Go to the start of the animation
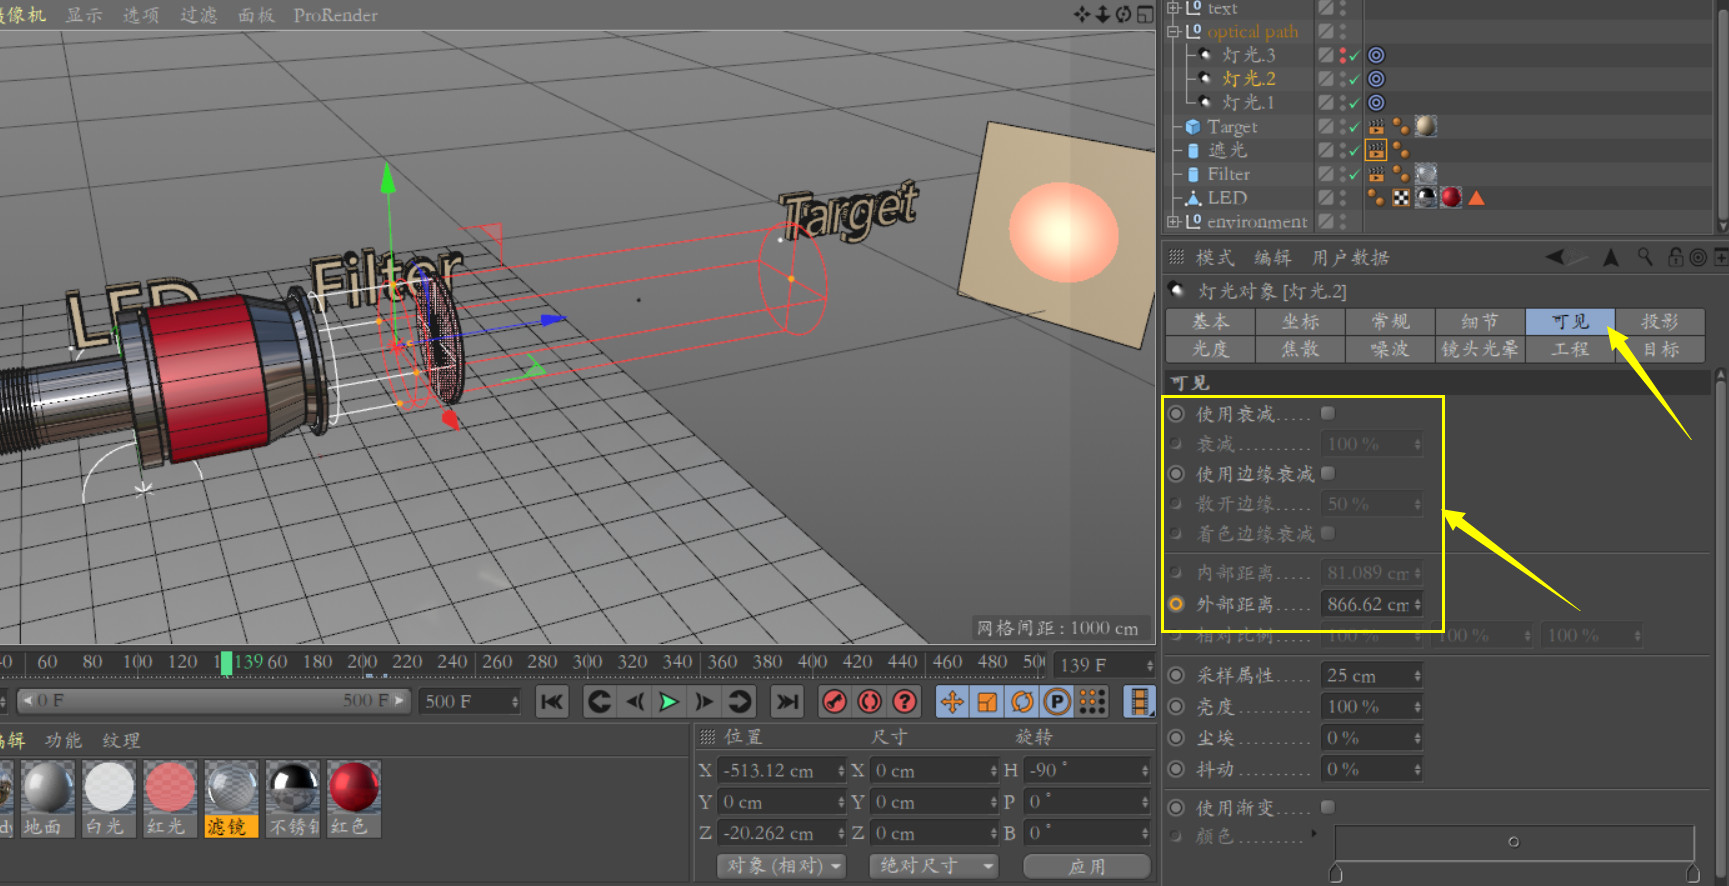Screen dimensions: 1729x886 [x=552, y=702]
